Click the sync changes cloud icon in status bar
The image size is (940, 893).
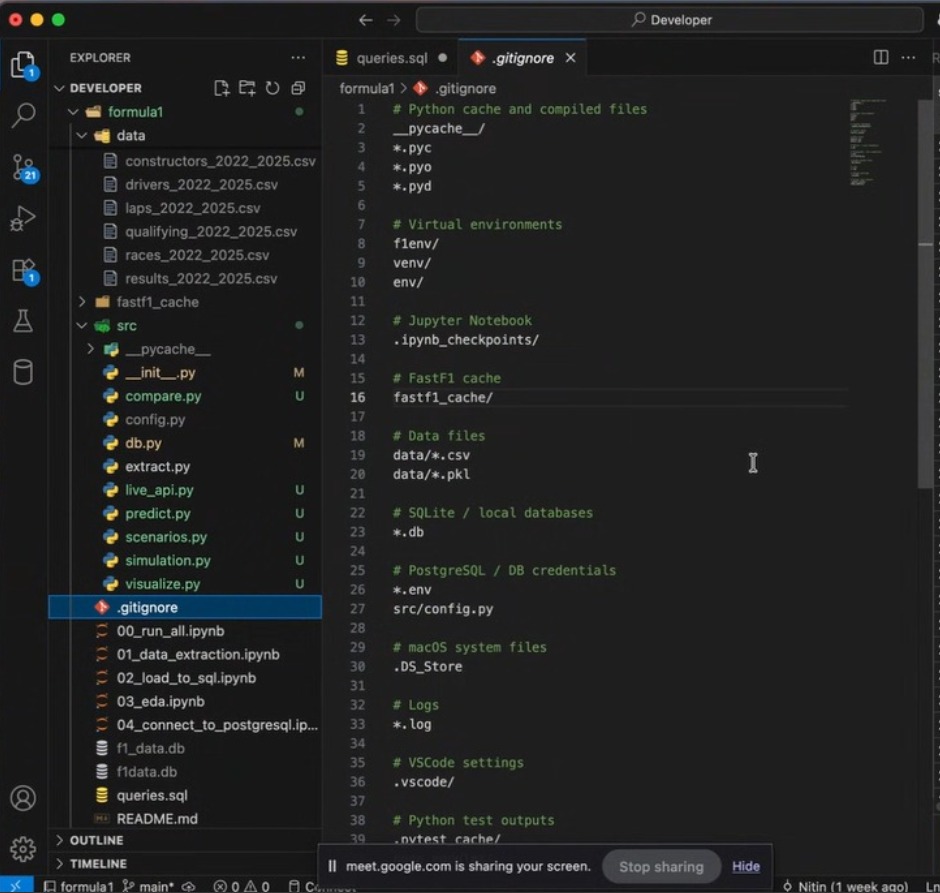(x=189, y=886)
